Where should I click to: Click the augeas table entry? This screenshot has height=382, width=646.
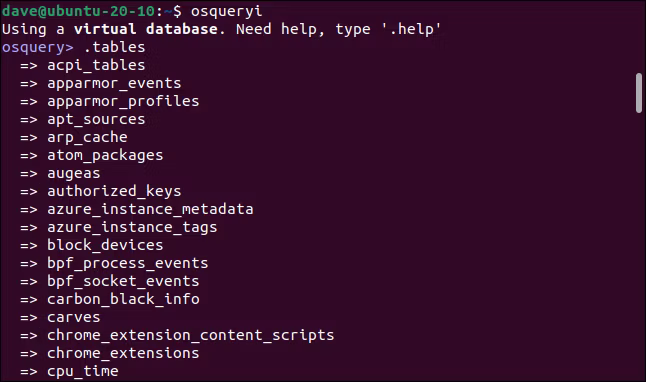click(x=74, y=173)
